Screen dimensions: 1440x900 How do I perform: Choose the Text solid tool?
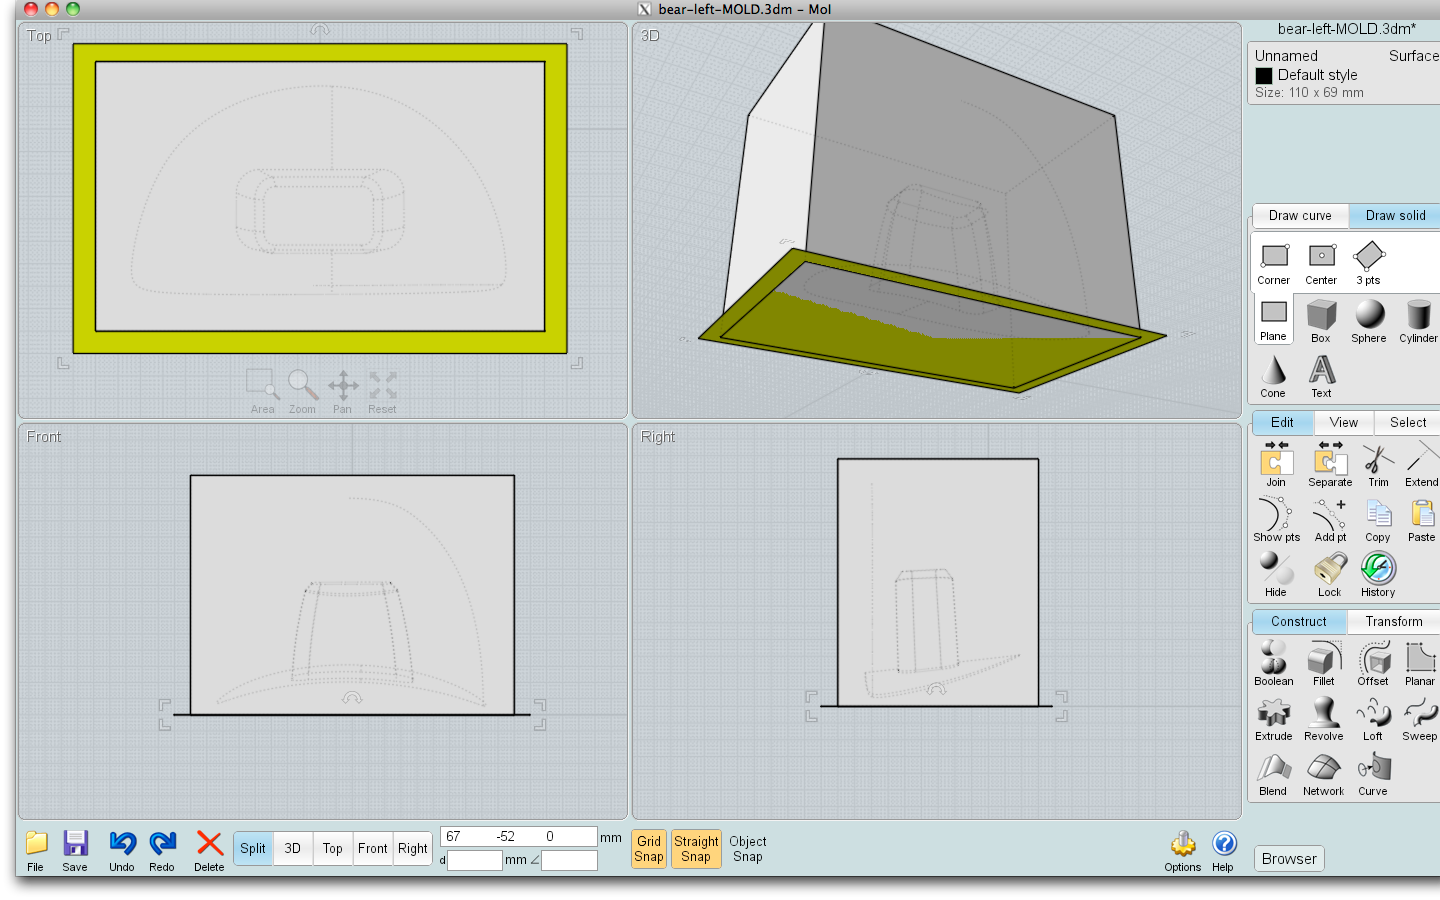pyautogui.click(x=1322, y=376)
